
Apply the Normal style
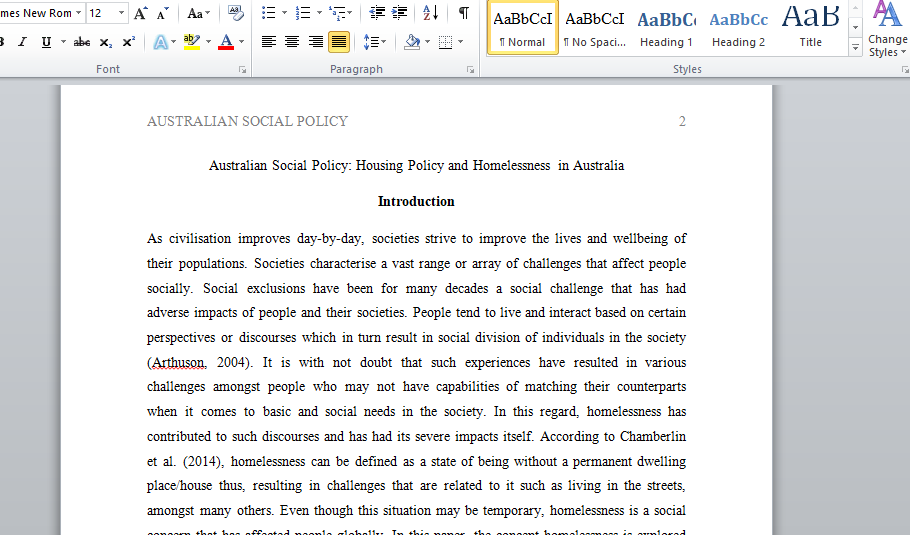tap(523, 27)
